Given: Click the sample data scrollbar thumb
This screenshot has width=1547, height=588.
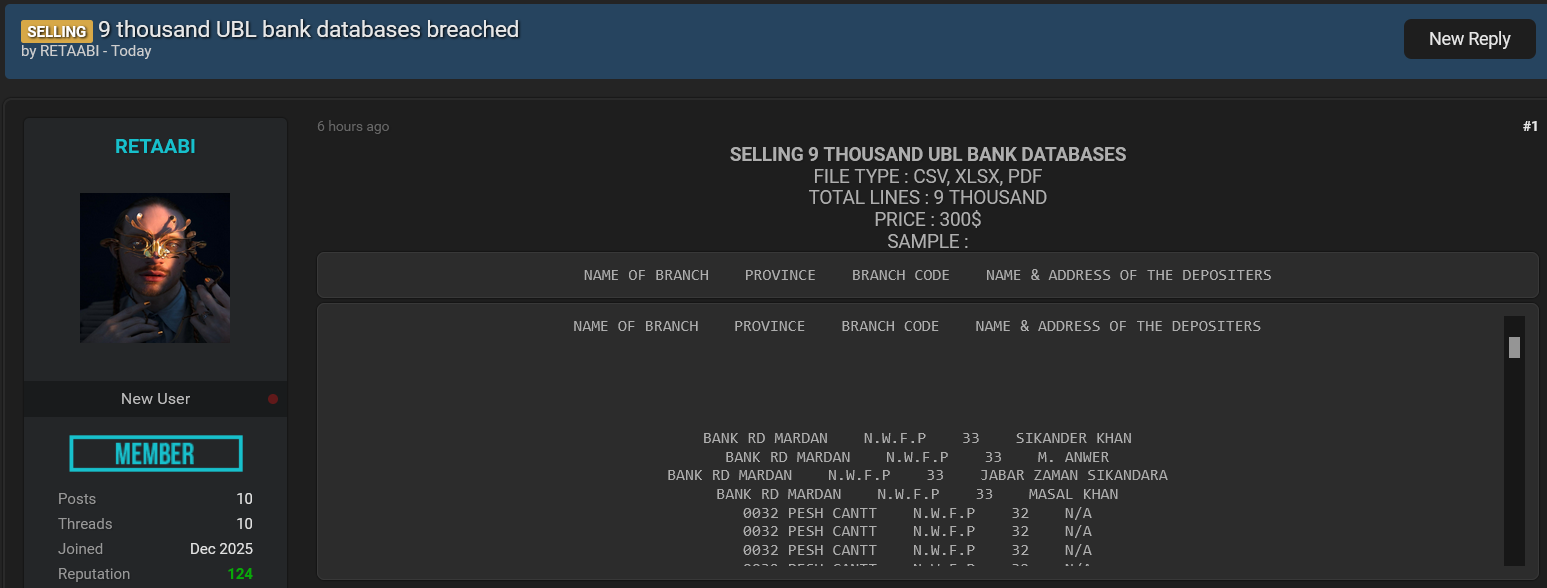Looking at the screenshot, I should tap(1514, 347).
